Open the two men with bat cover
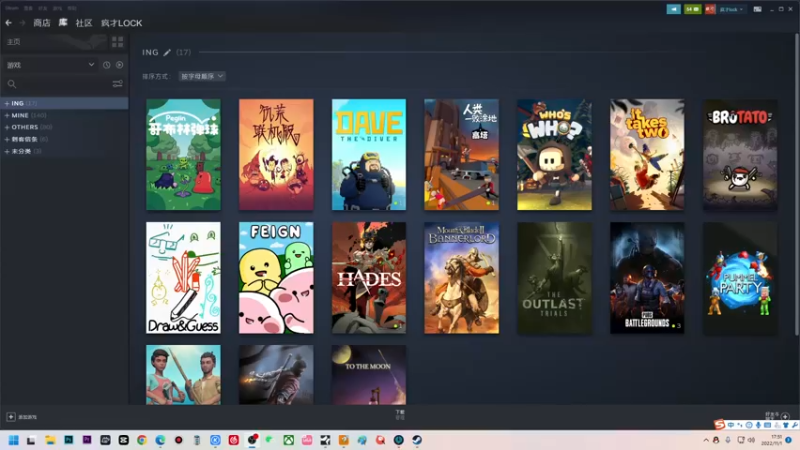This screenshot has height=450, width=800. point(183,375)
